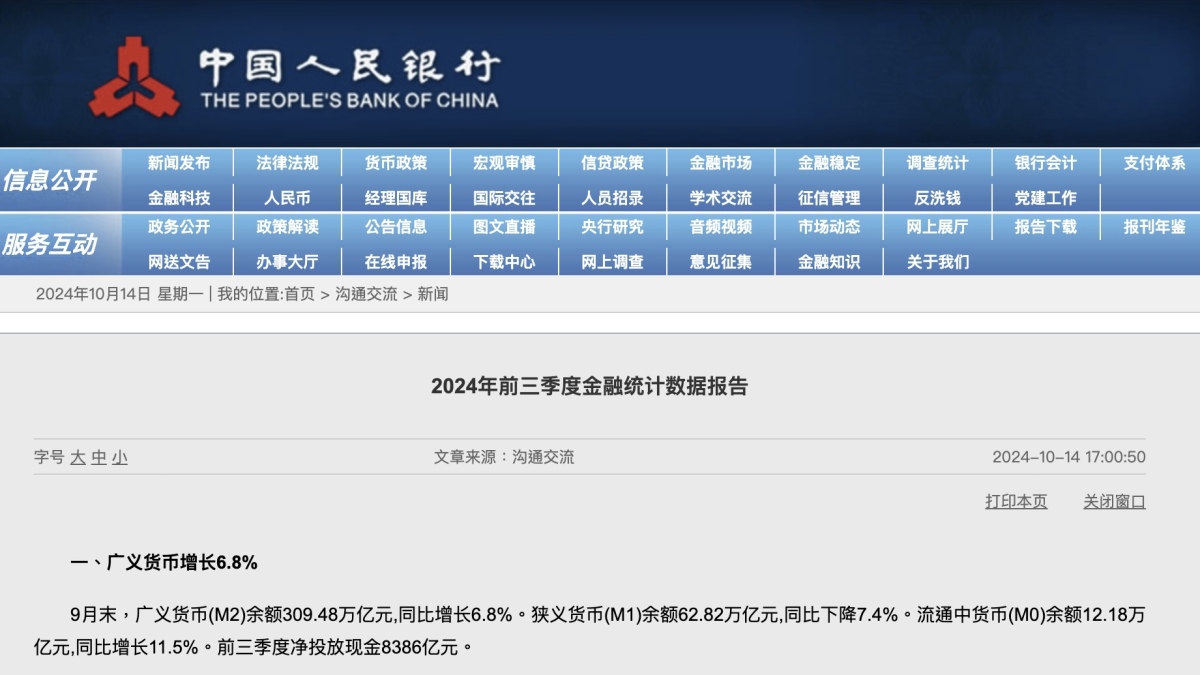Screen dimensions: 1200x675
Task: Click 沟通交流 in breadcrumb path
Action: coord(365,294)
